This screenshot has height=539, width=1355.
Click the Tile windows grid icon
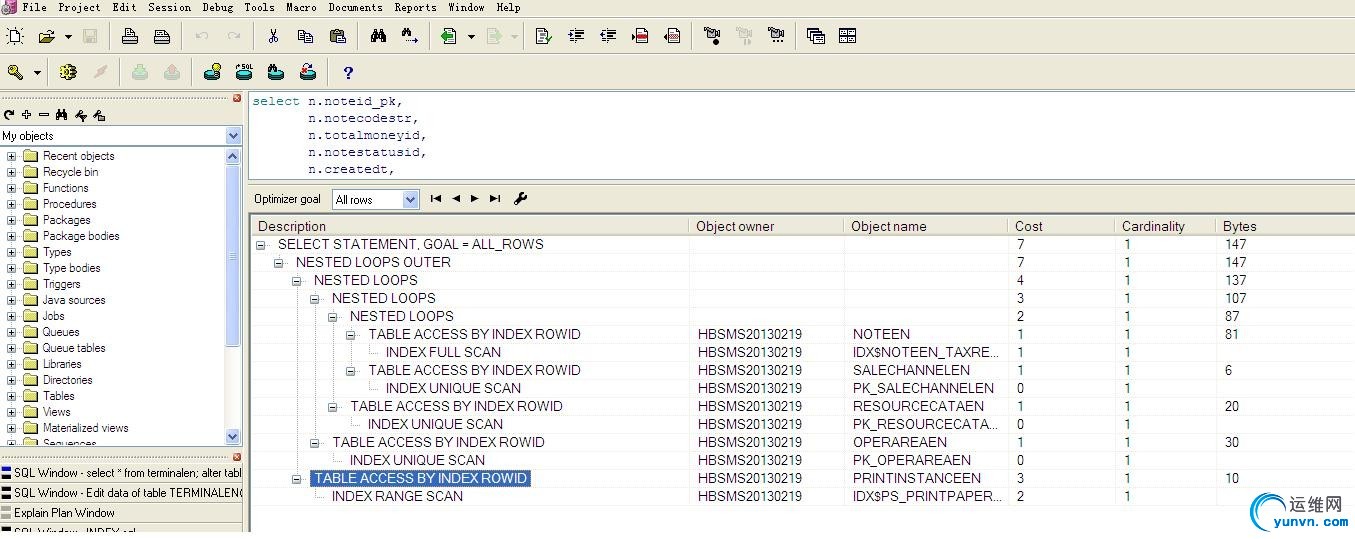[848, 37]
